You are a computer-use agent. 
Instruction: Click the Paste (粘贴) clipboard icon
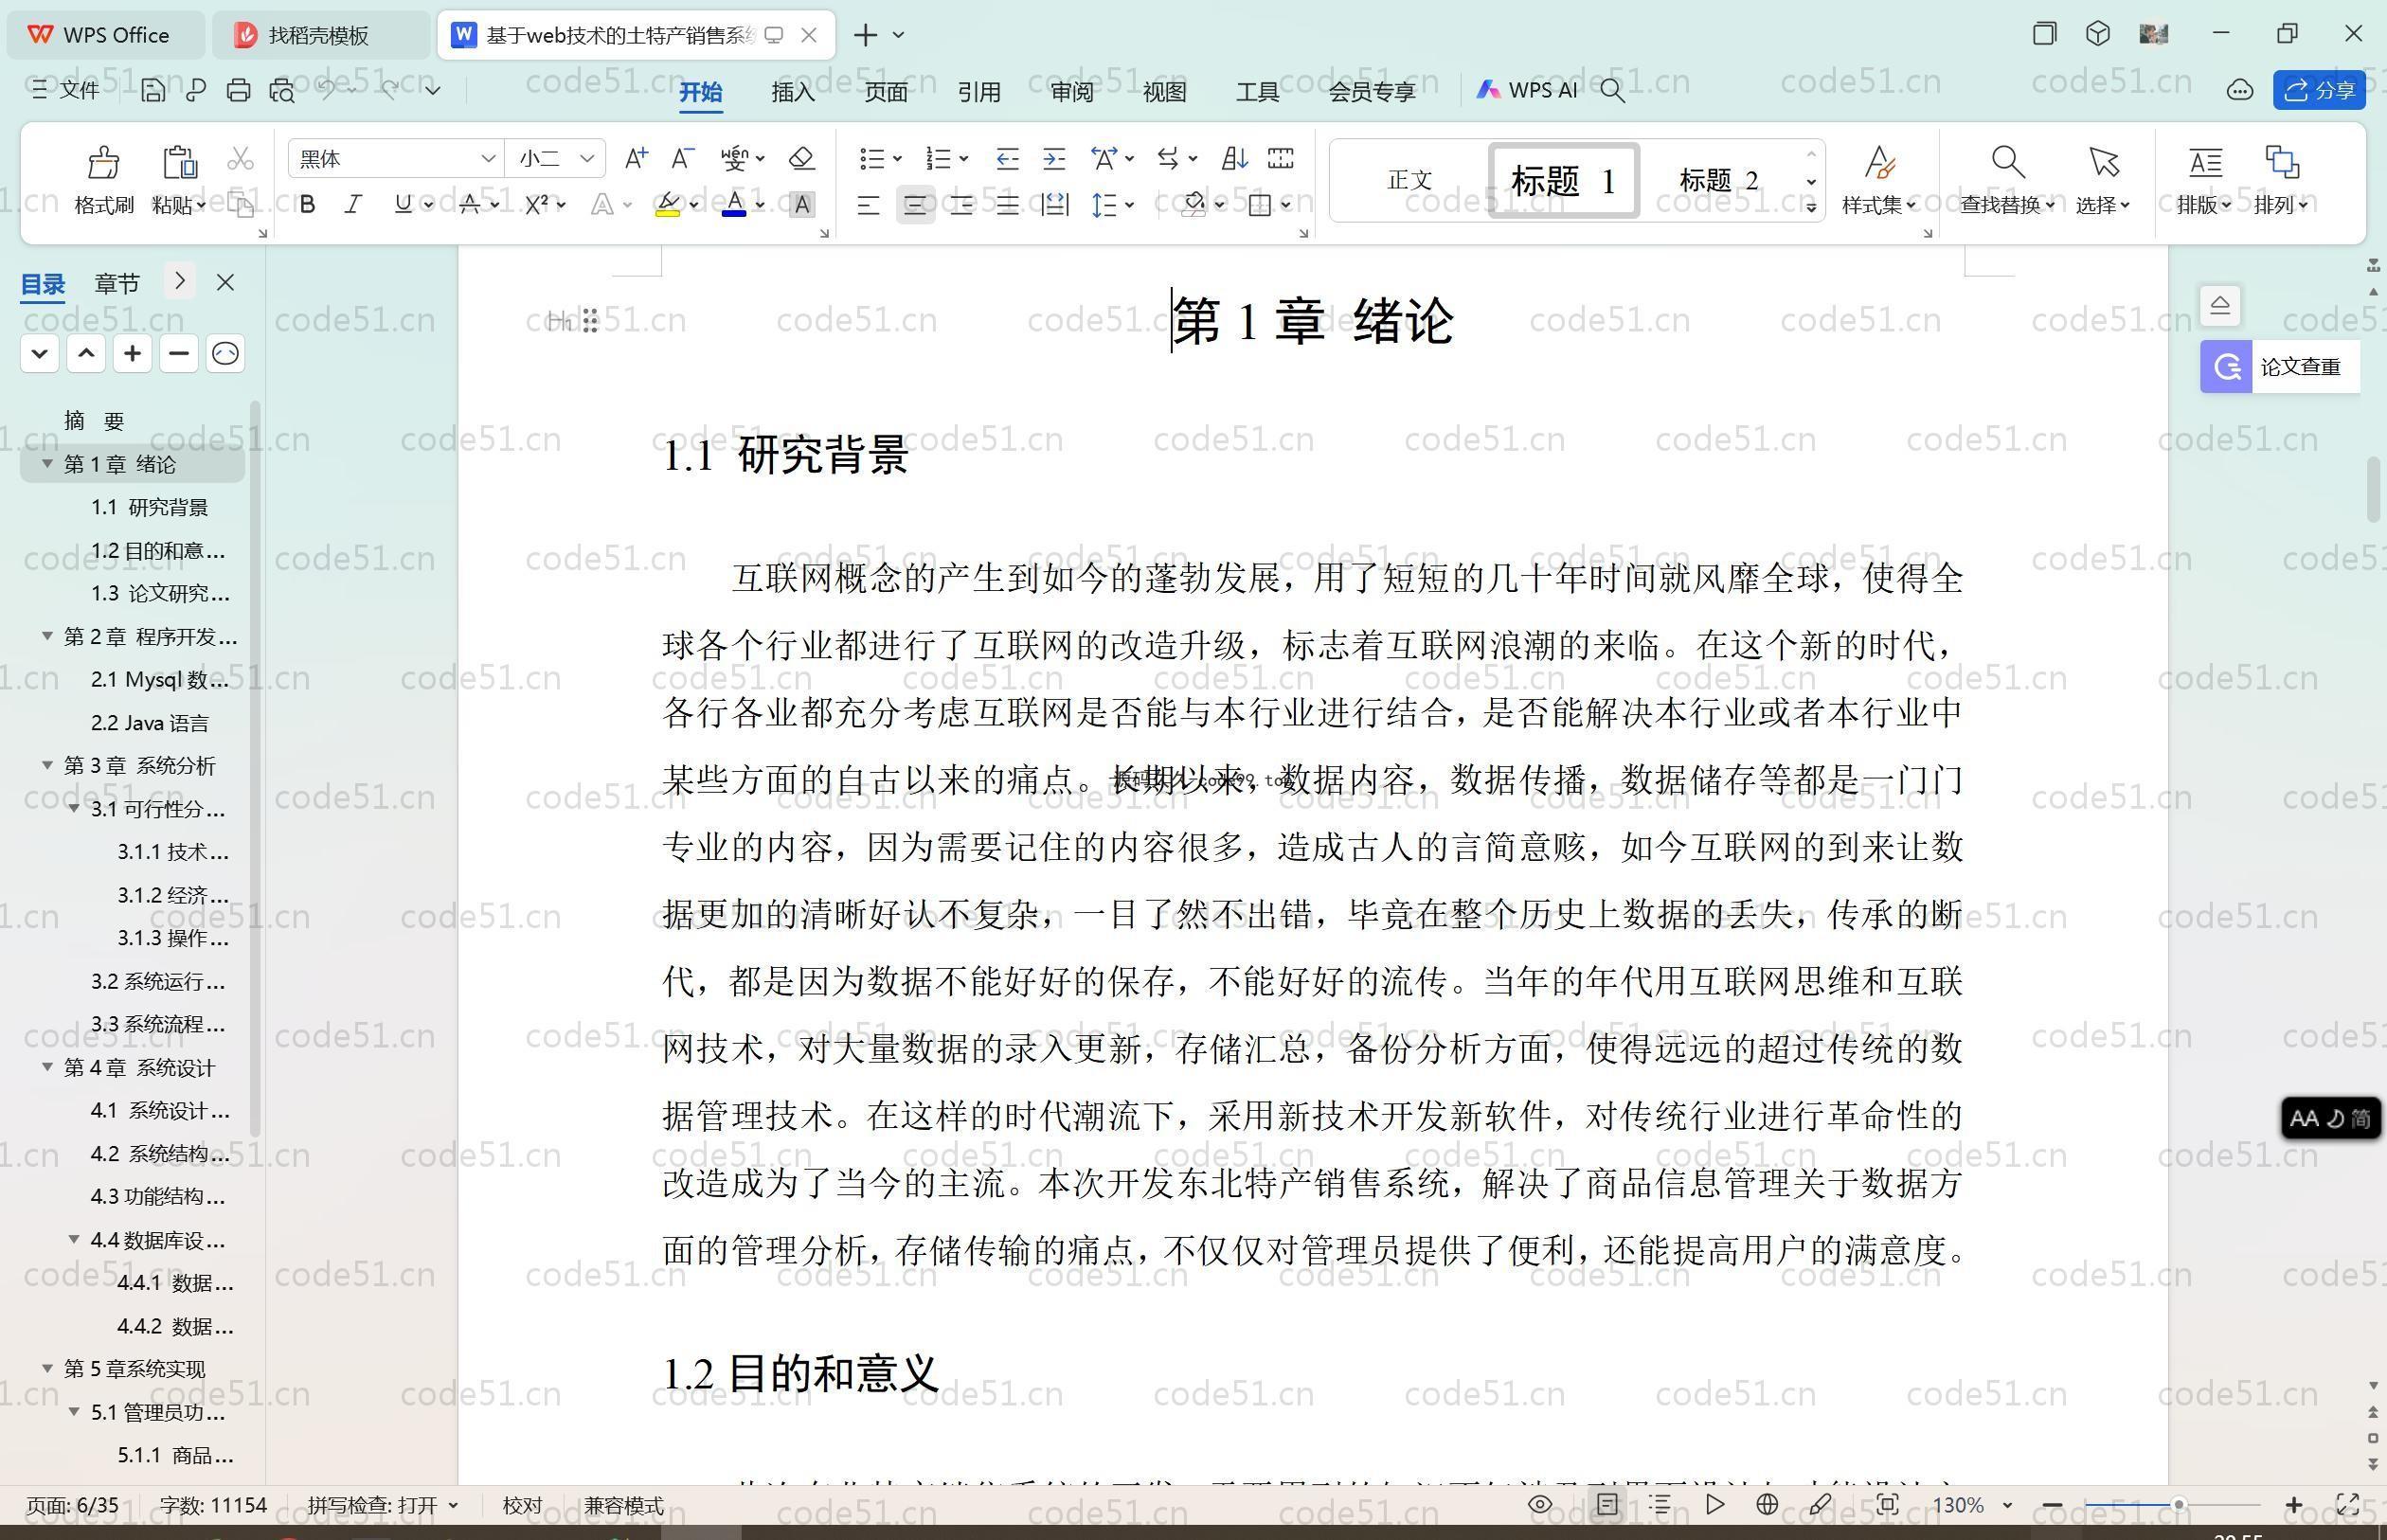[179, 162]
